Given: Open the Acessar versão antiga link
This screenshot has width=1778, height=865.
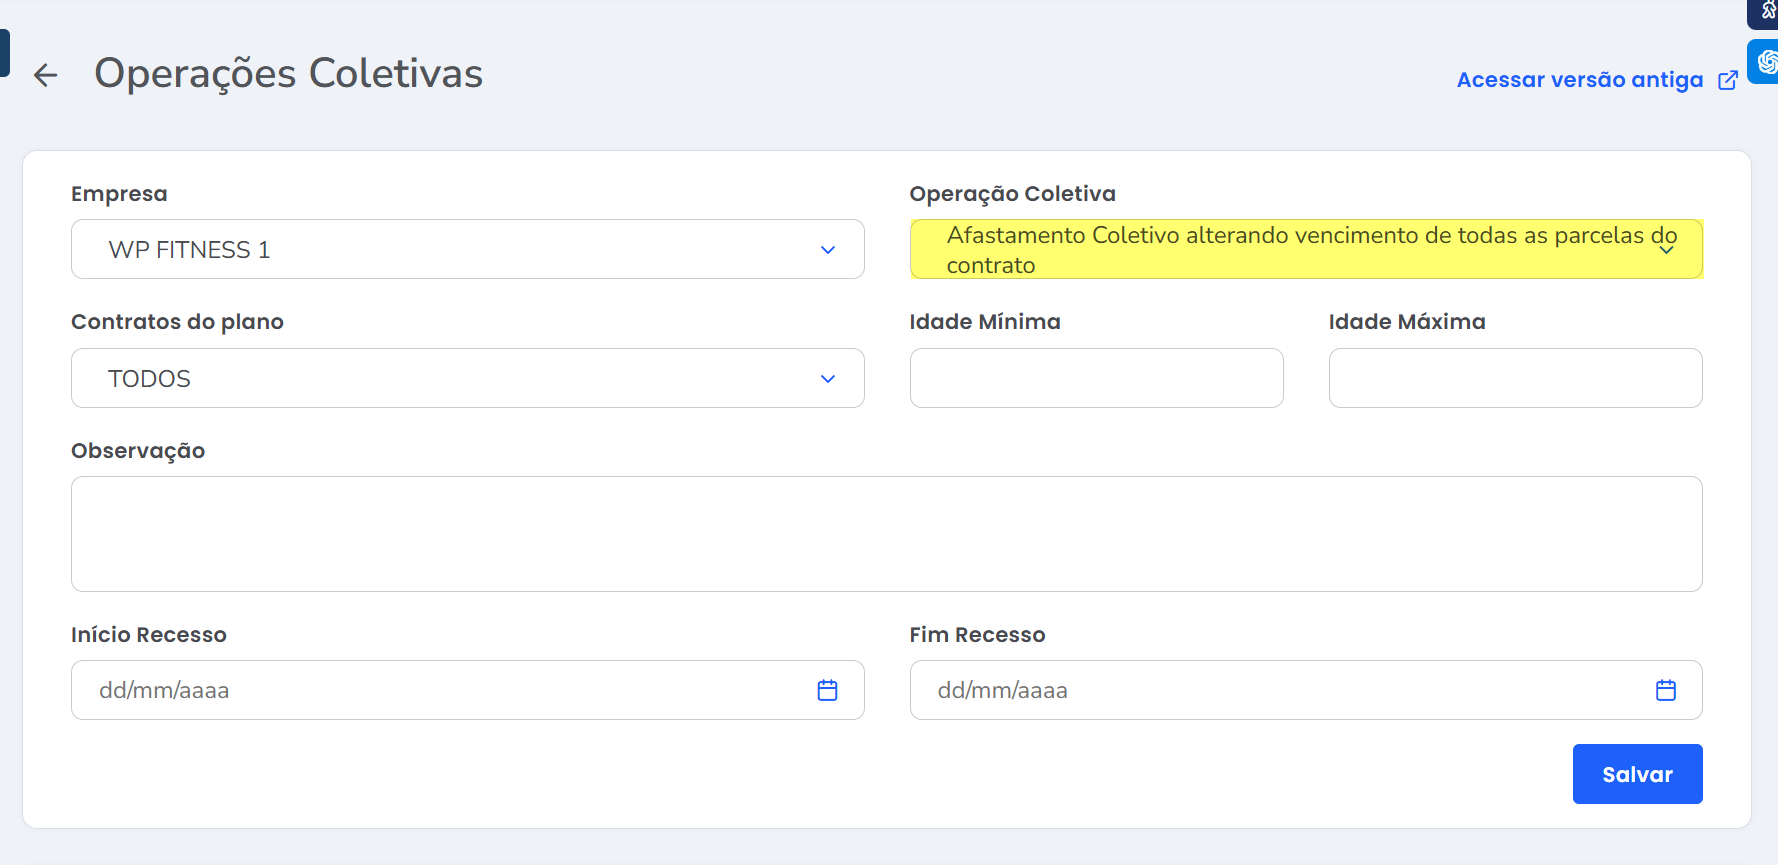Looking at the screenshot, I should [1579, 80].
